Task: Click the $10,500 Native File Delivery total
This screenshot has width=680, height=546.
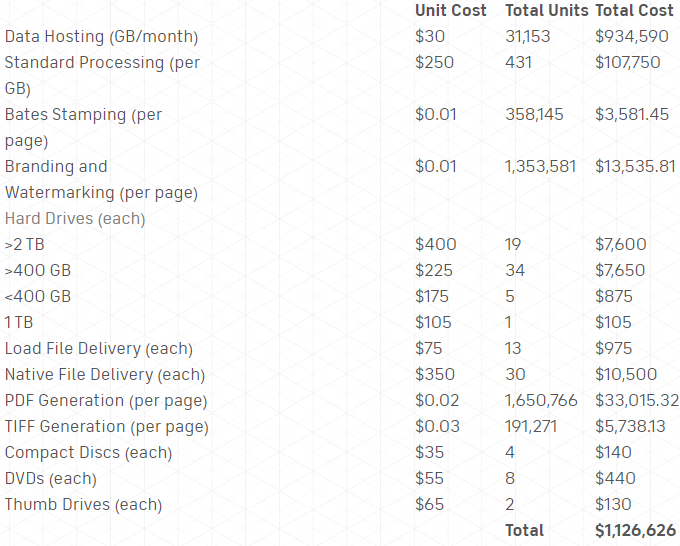Action: pyautogui.click(x=627, y=375)
